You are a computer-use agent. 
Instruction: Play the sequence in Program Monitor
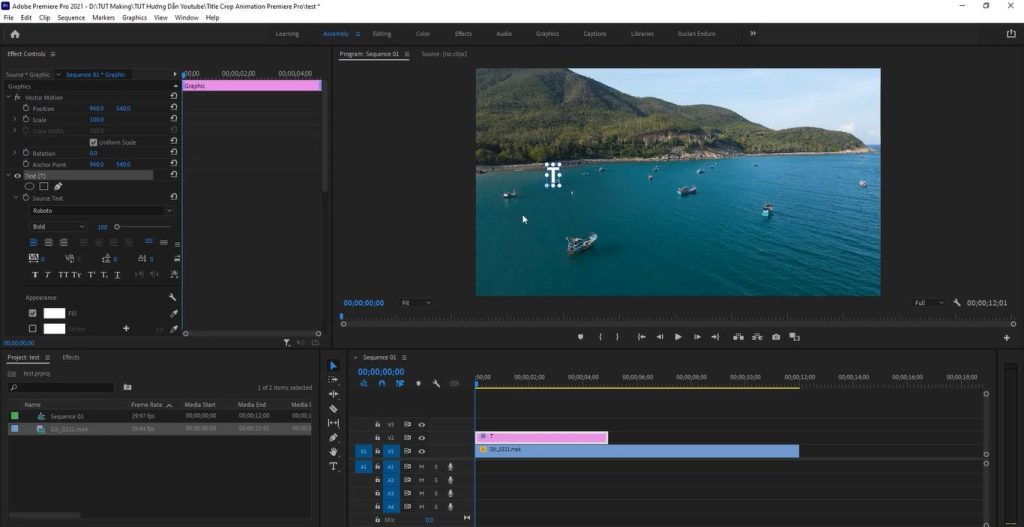coord(678,337)
